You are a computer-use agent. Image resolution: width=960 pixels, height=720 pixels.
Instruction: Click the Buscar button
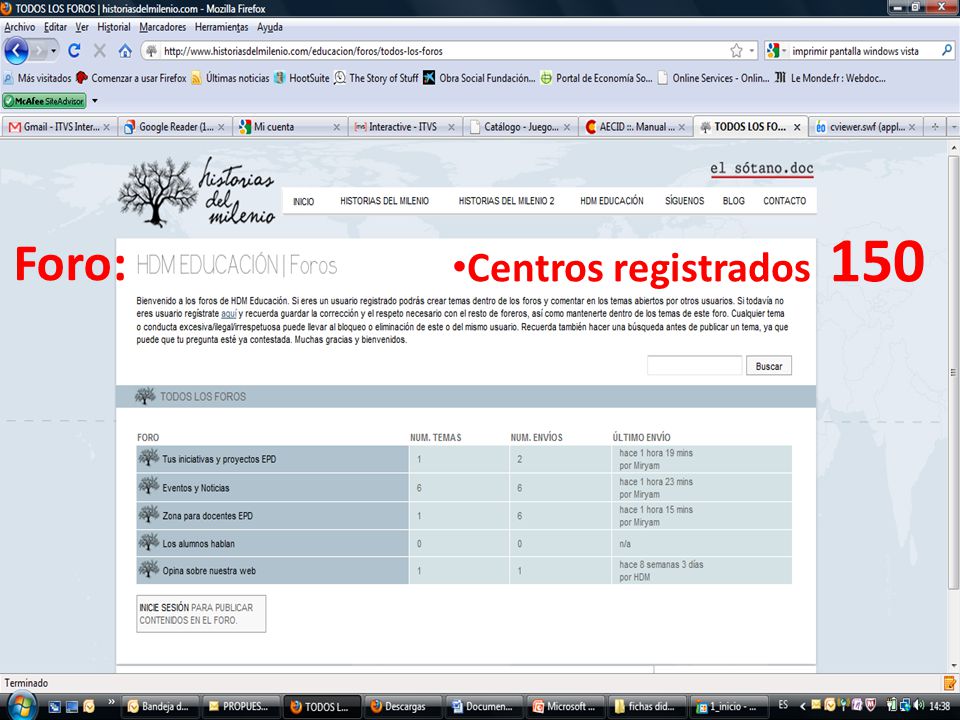point(768,366)
